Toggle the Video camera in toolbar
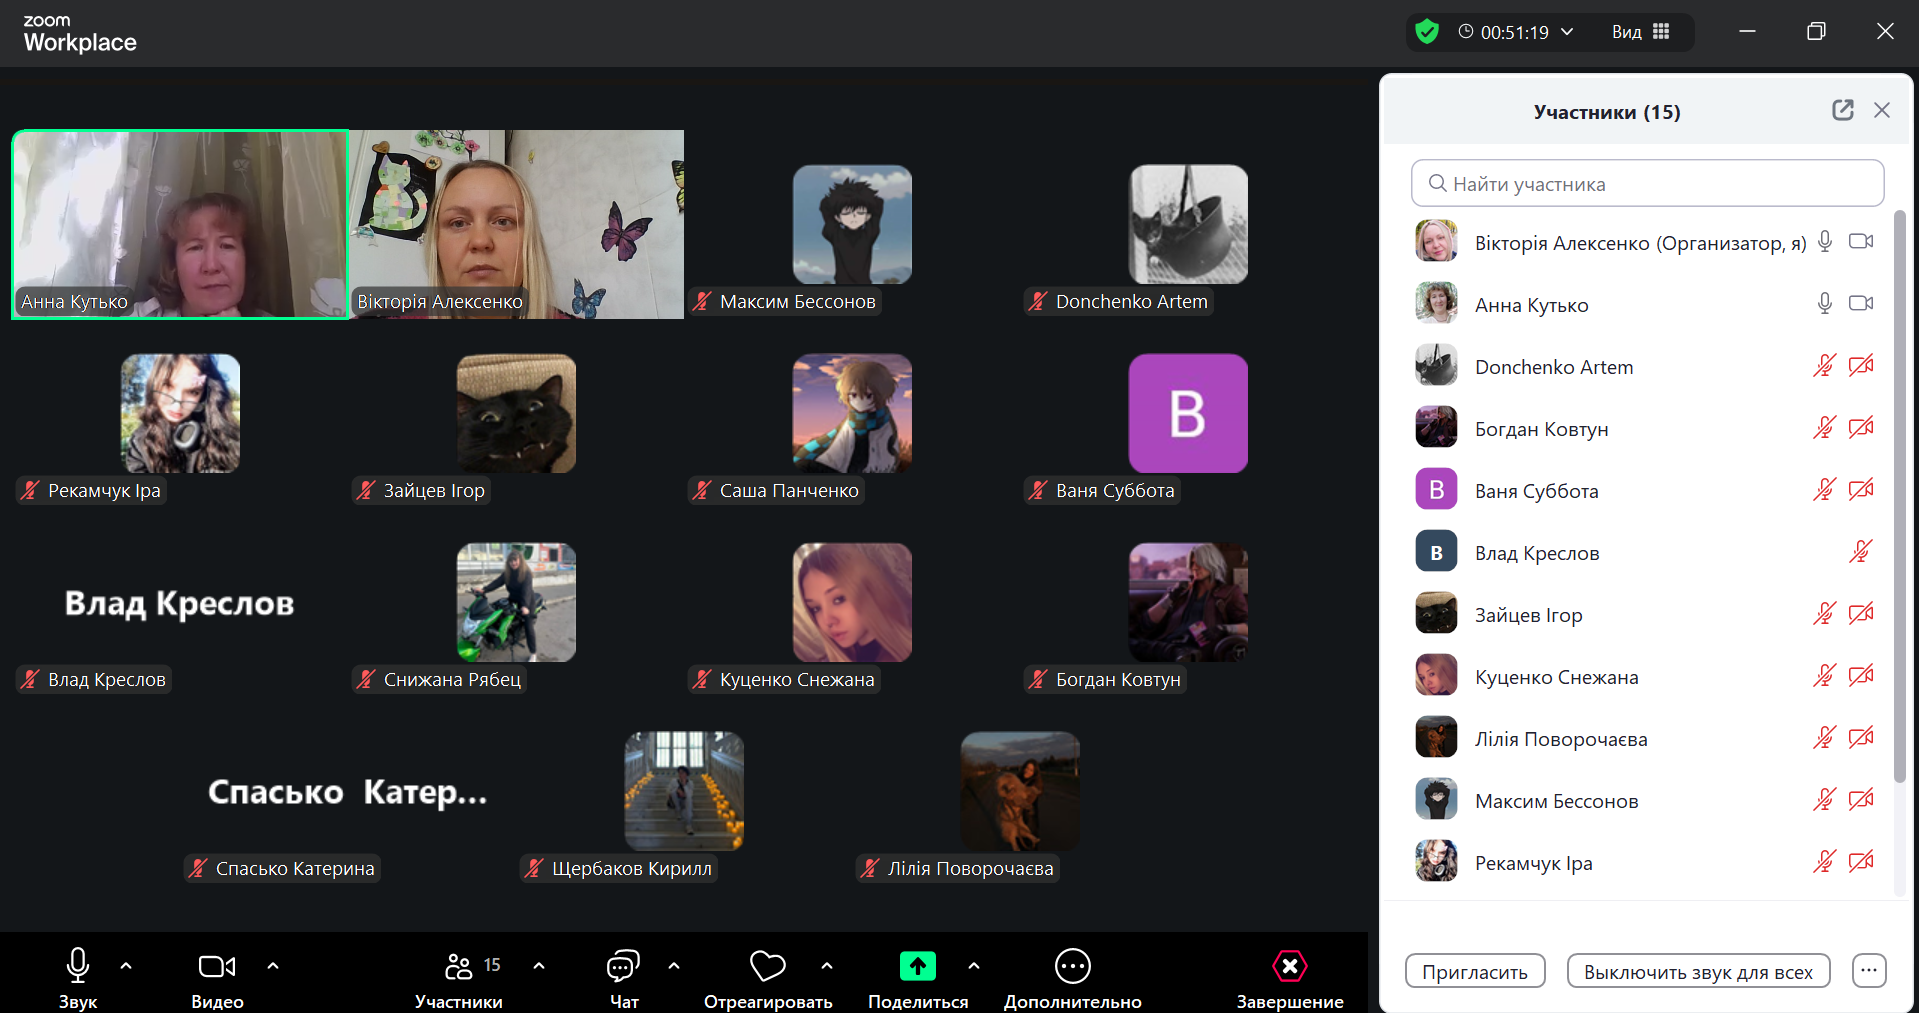The height and width of the screenshot is (1013, 1919). pyautogui.click(x=217, y=966)
